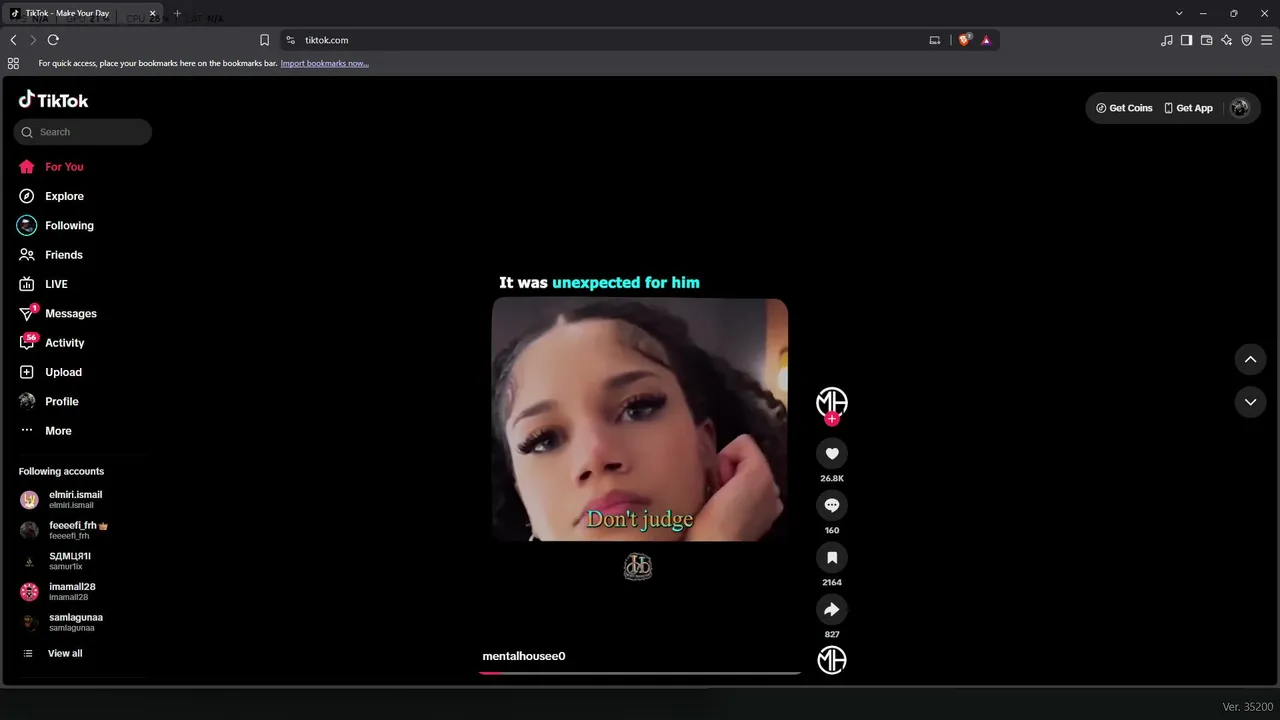Click the browser forward button
Screen dimensions: 1280x720
[x=33, y=40]
